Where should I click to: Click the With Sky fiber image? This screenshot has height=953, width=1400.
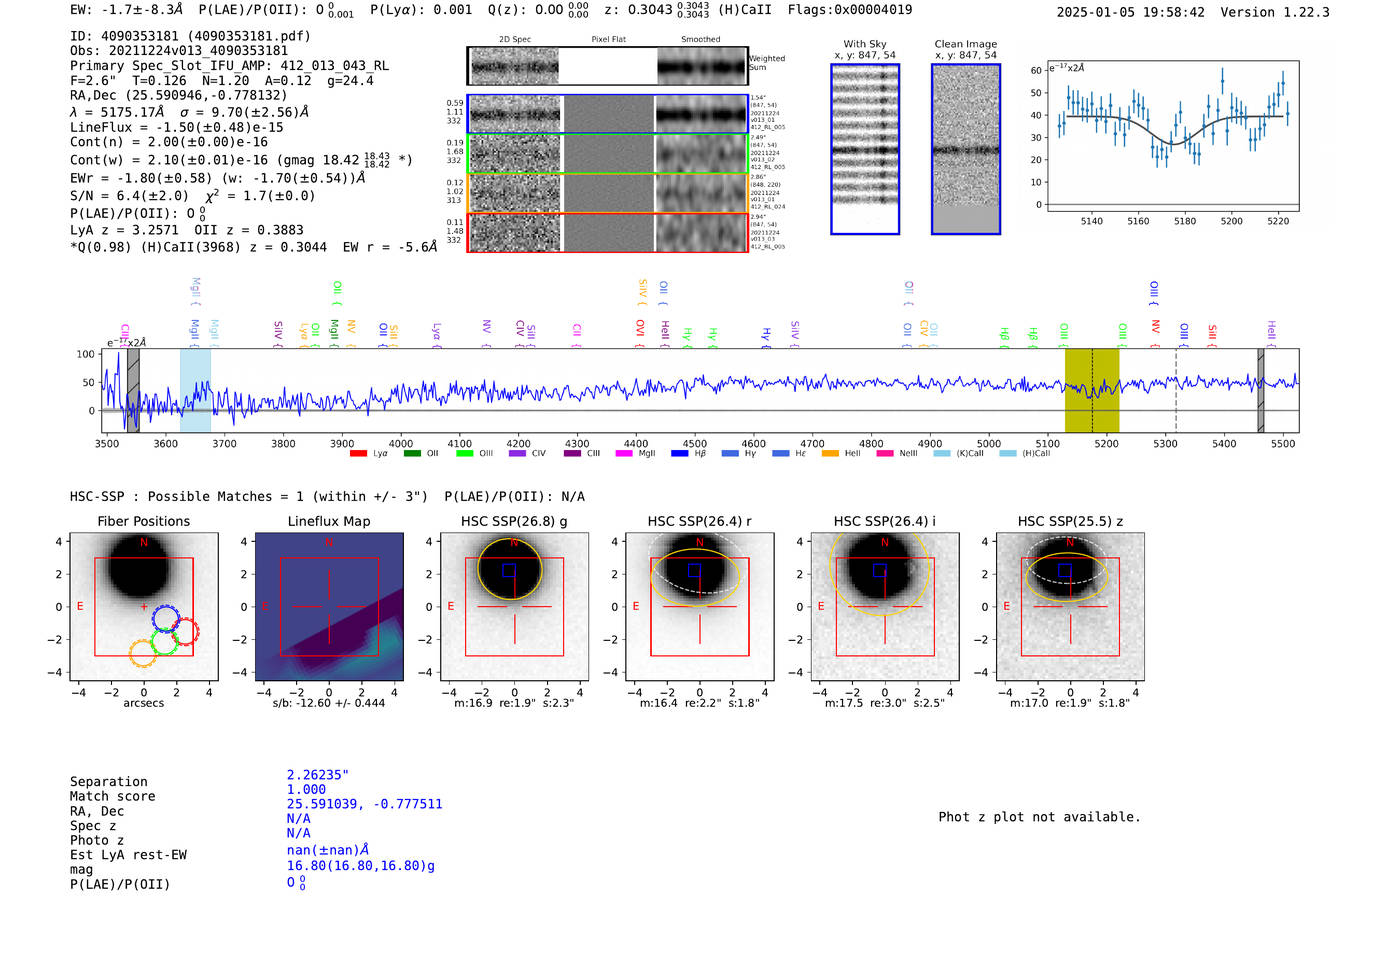pyautogui.click(x=865, y=149)
